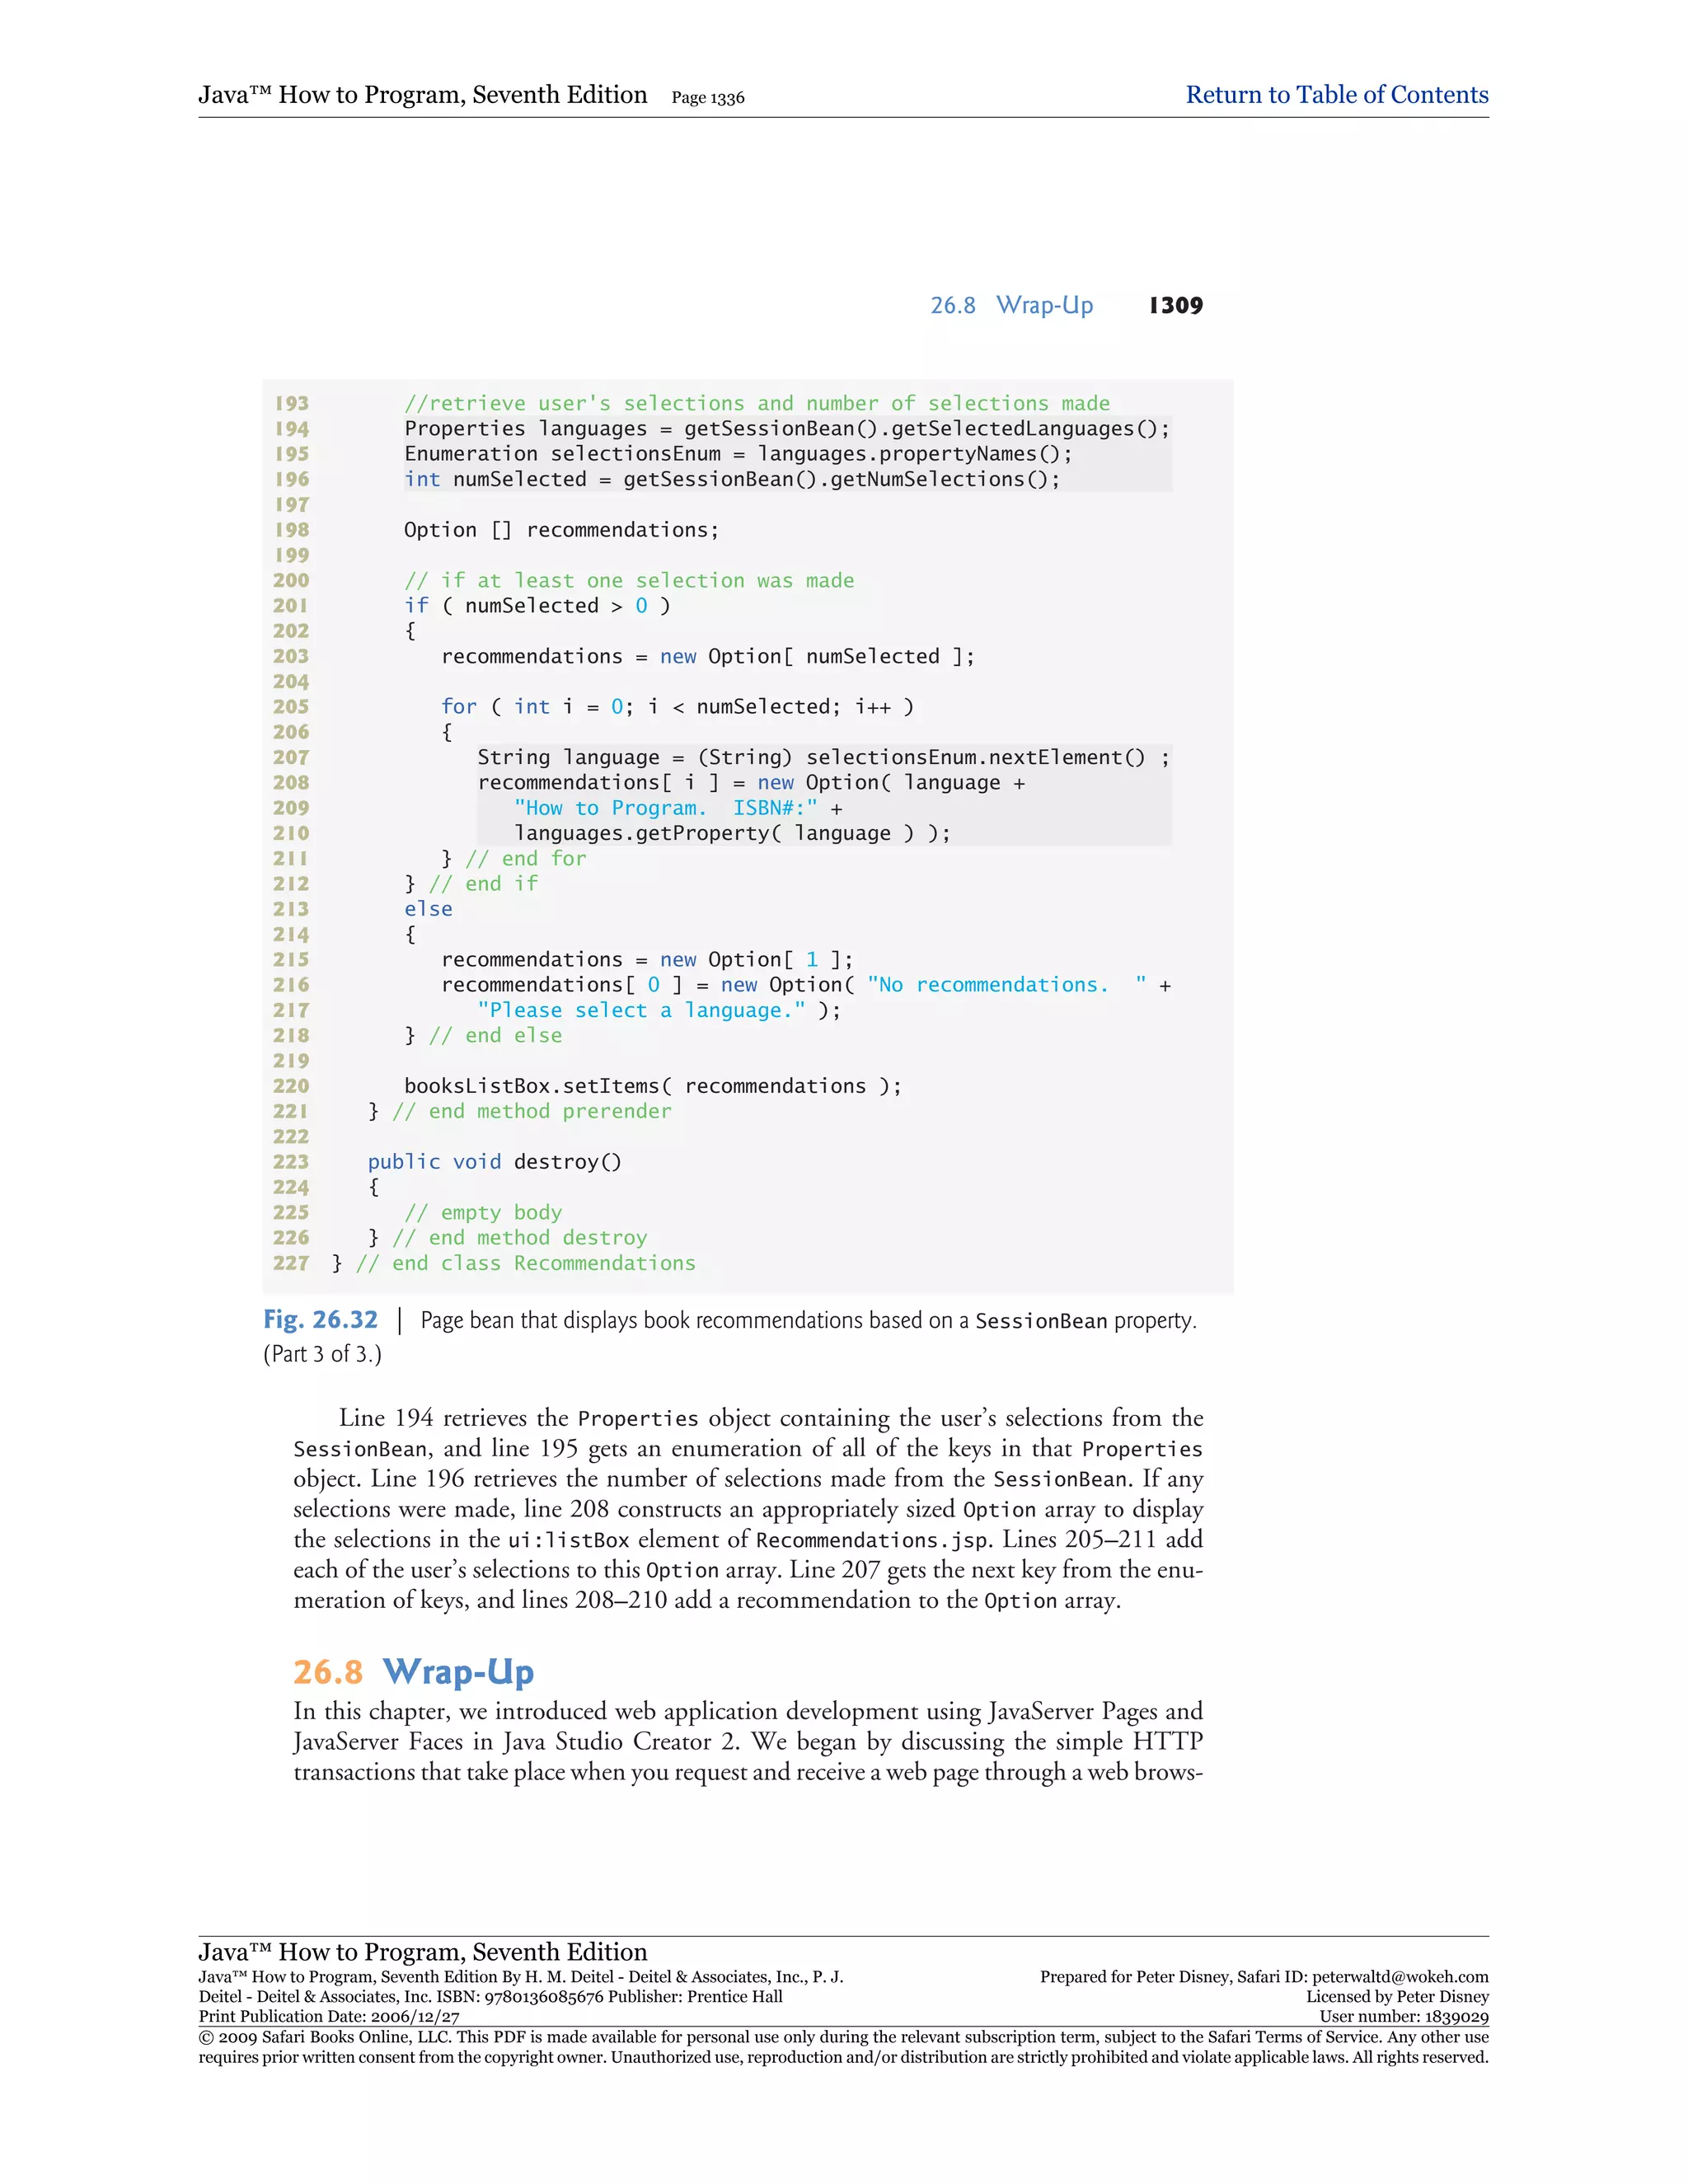1688x2184 pixels.
Task: Click the Return to Table of Contents link
Action: click(x=1336, y=95)
